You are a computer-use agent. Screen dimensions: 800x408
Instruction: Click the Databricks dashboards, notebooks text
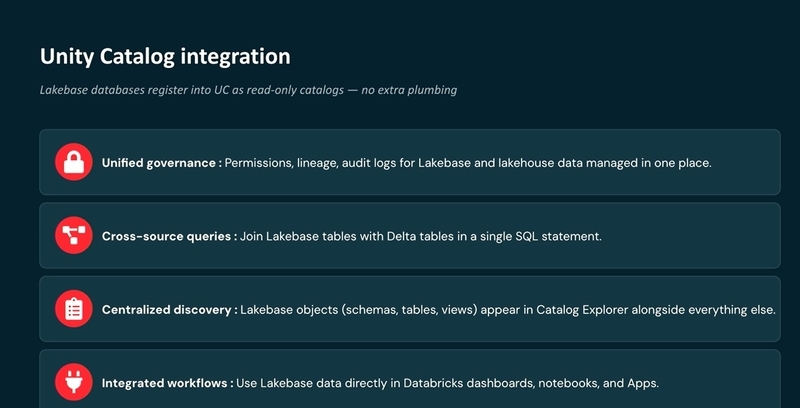(x=448, y=383)
